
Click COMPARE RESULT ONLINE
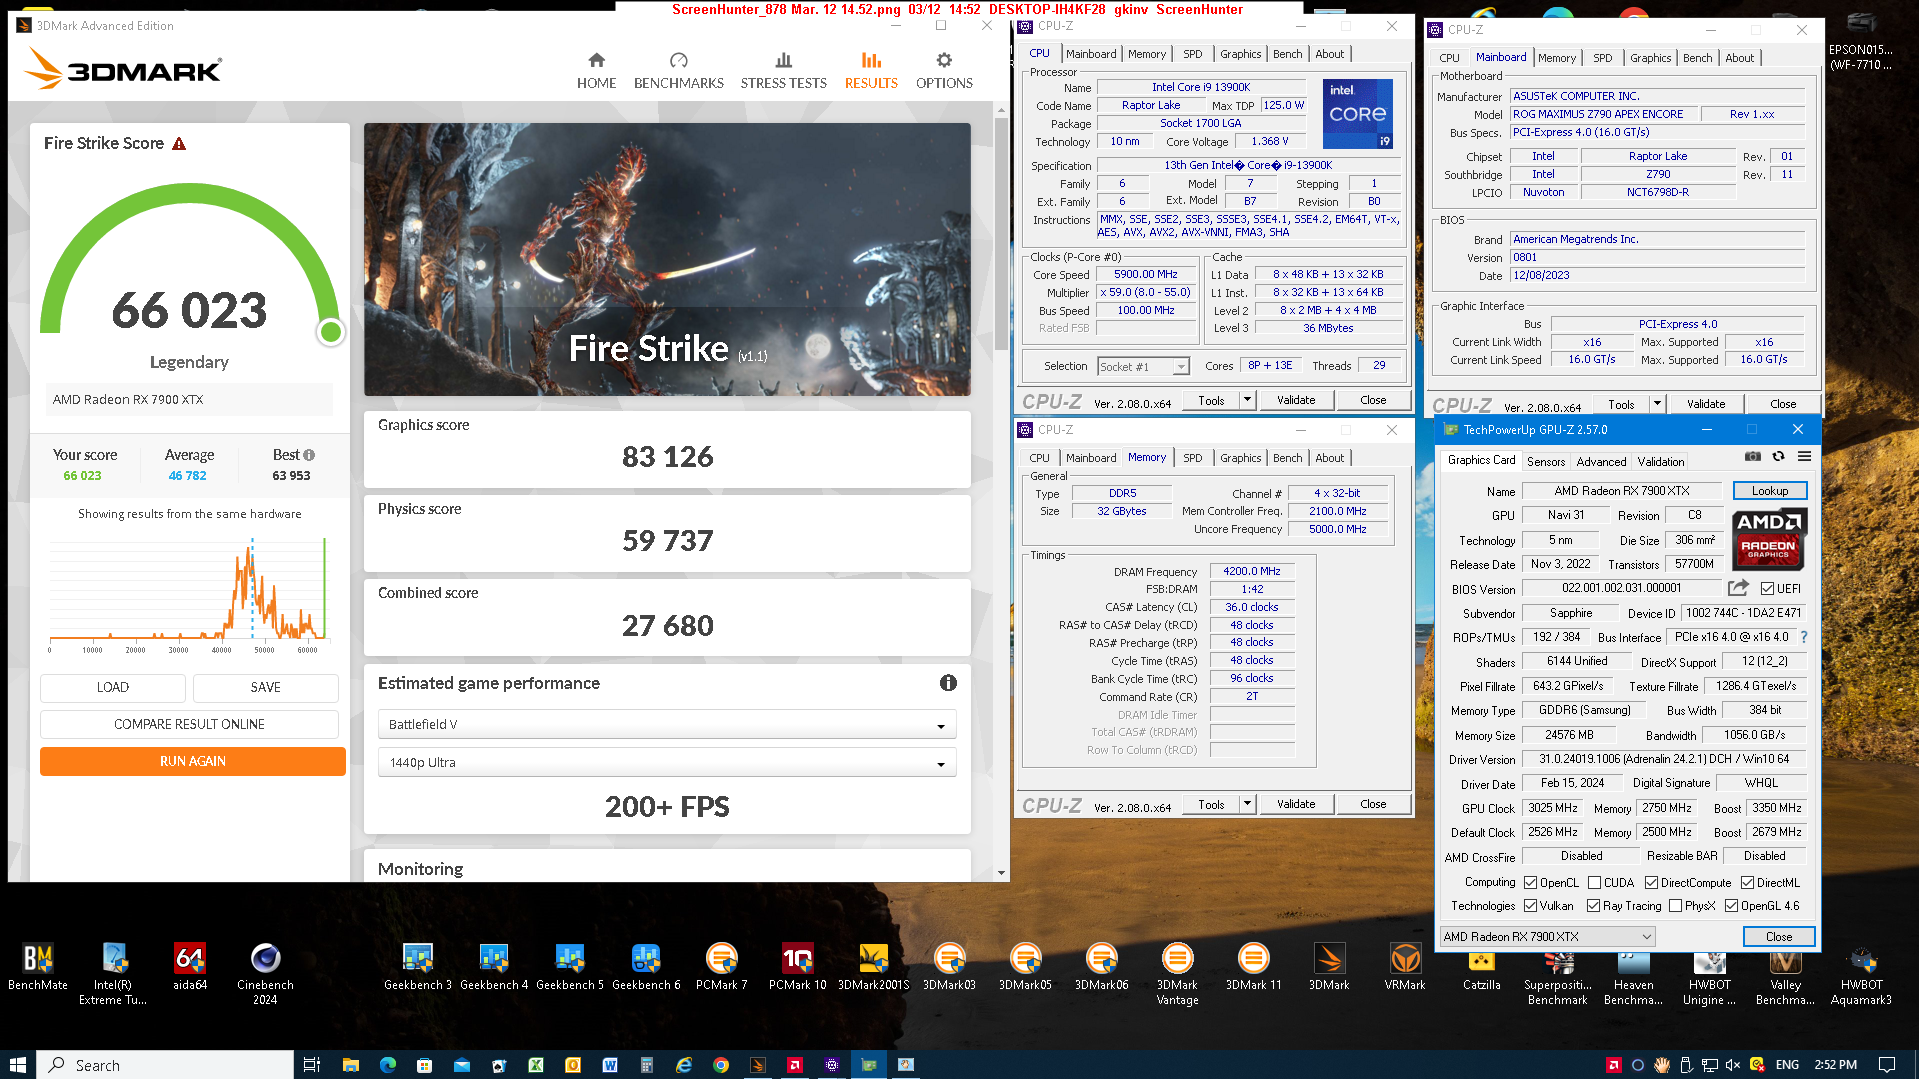click(x=189, y=724)
